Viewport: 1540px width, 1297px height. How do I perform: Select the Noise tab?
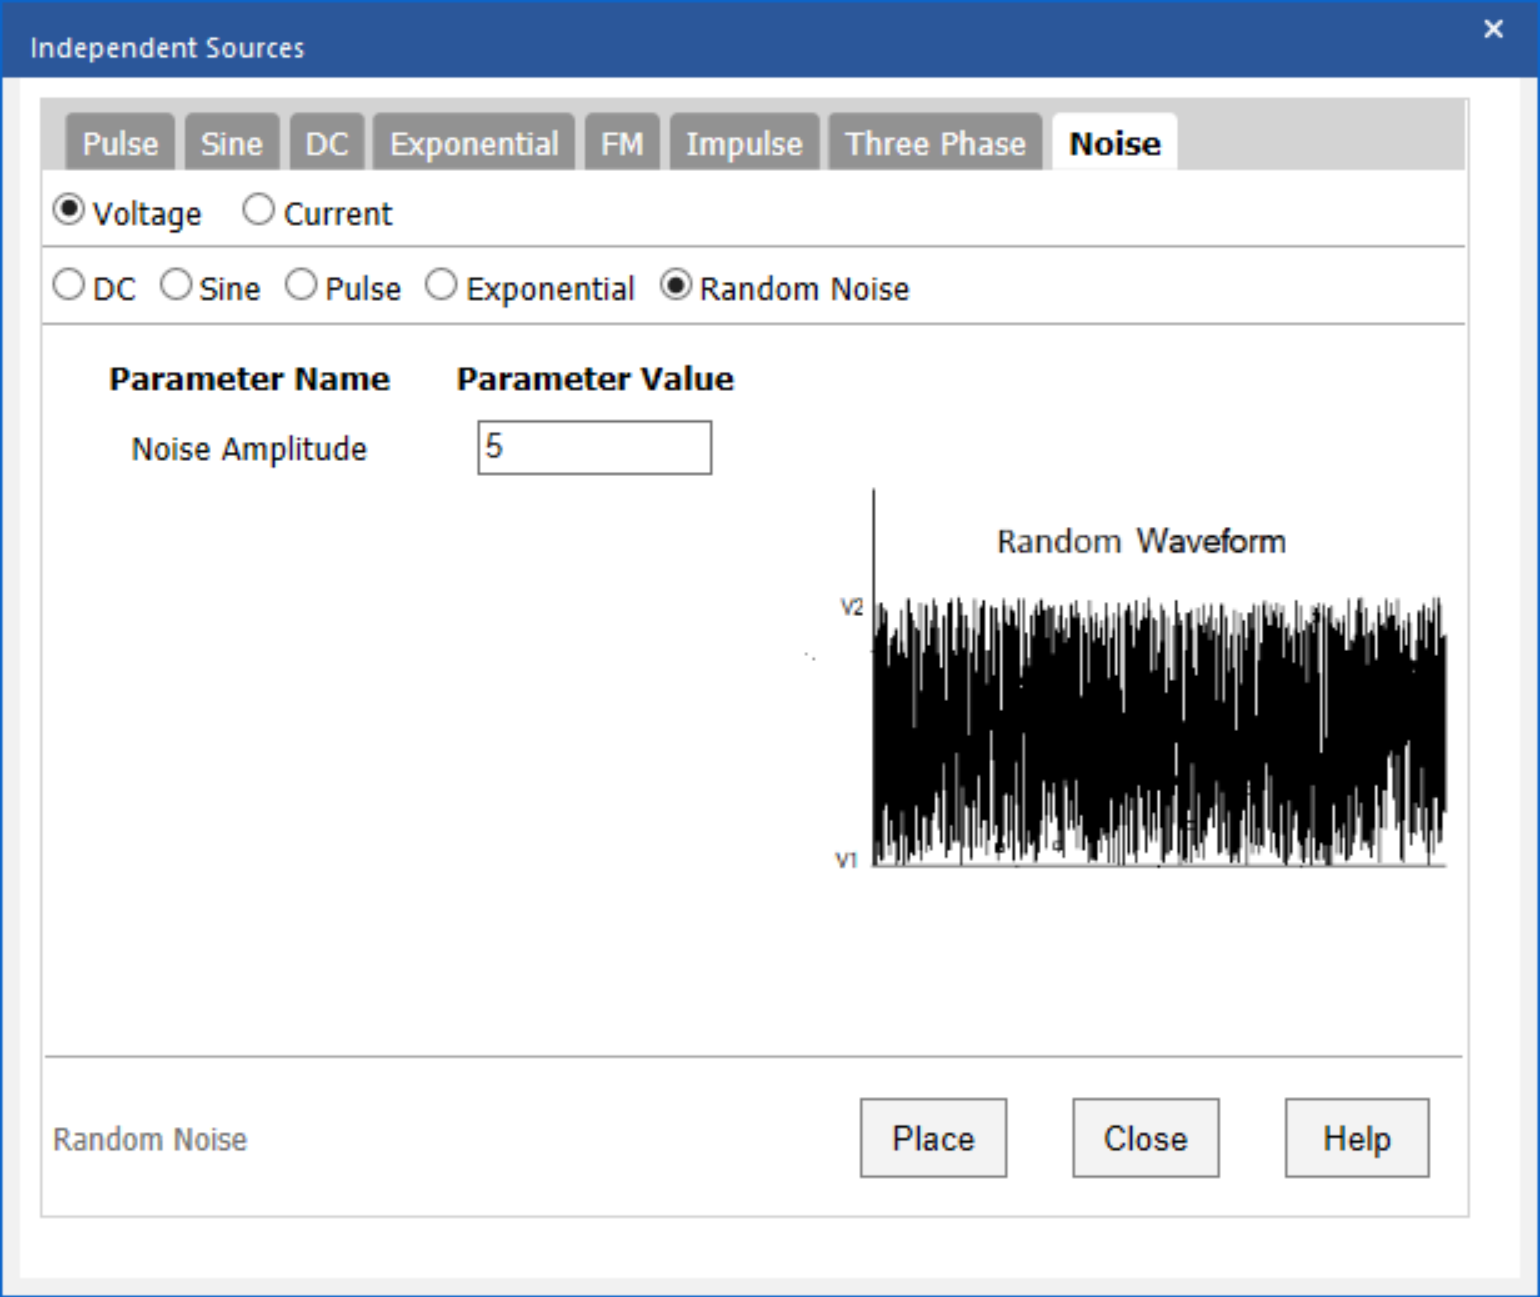tap(1115, 143)
